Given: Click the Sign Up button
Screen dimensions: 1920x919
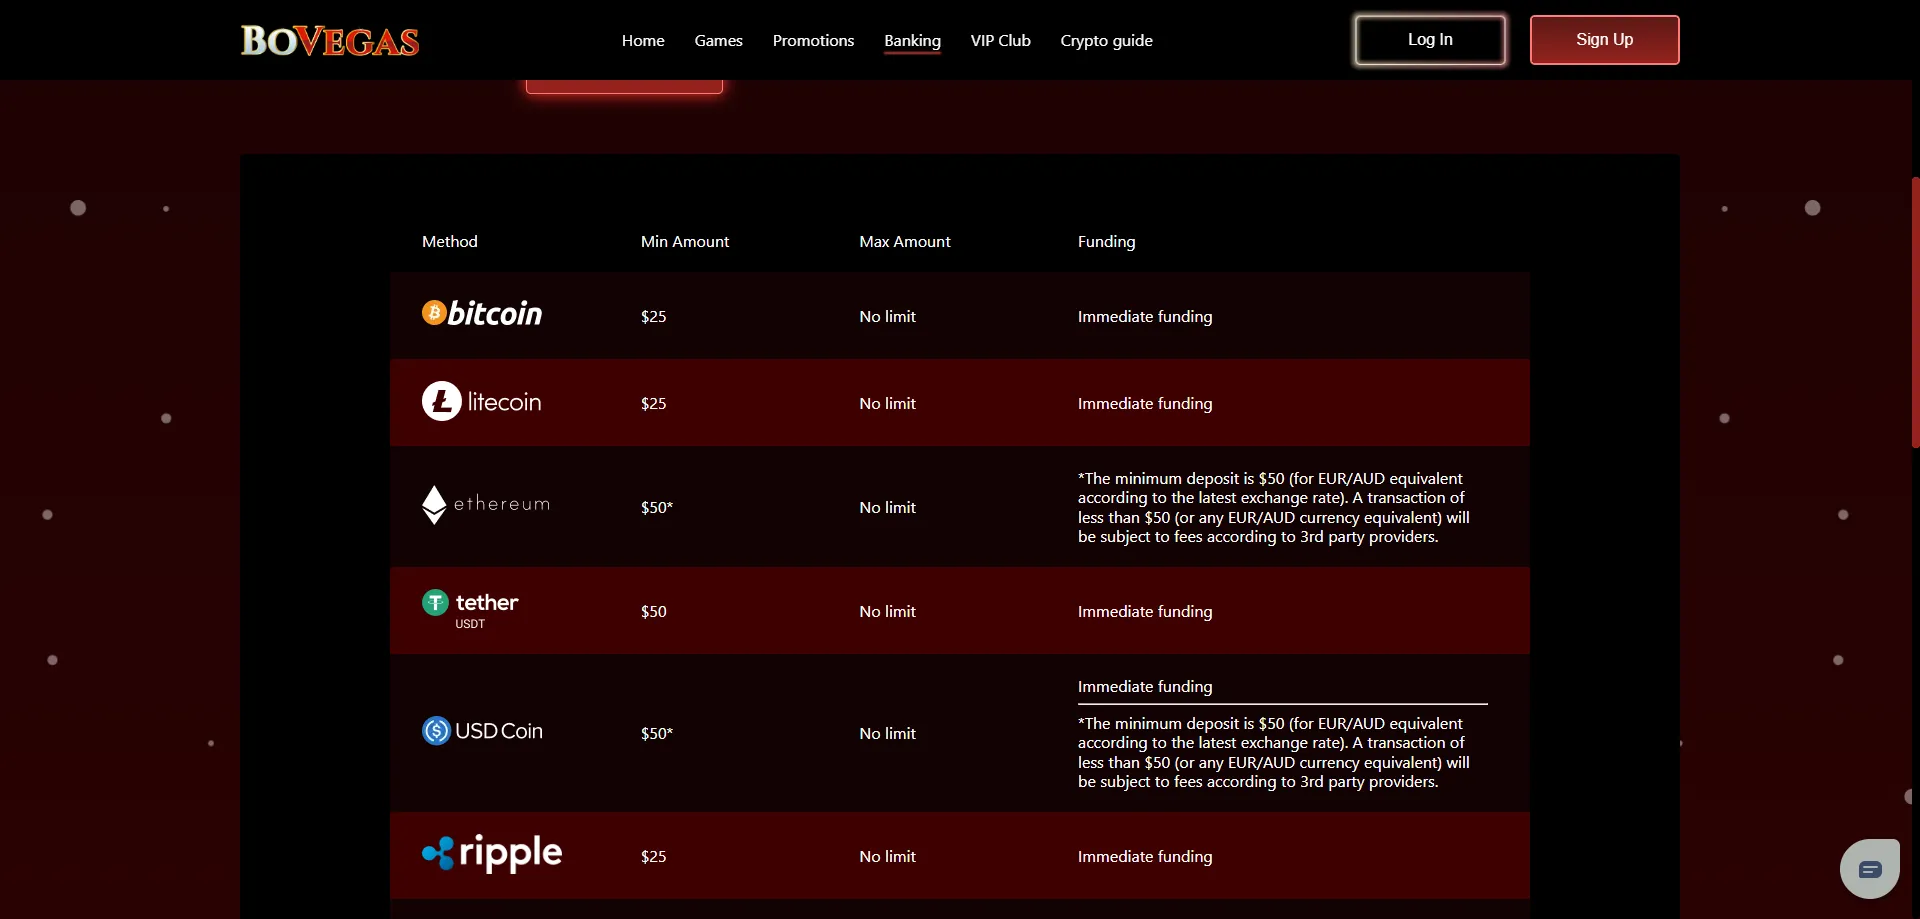Looking at the screenshot, I should pyautogui.click(x=1604, y=40).
